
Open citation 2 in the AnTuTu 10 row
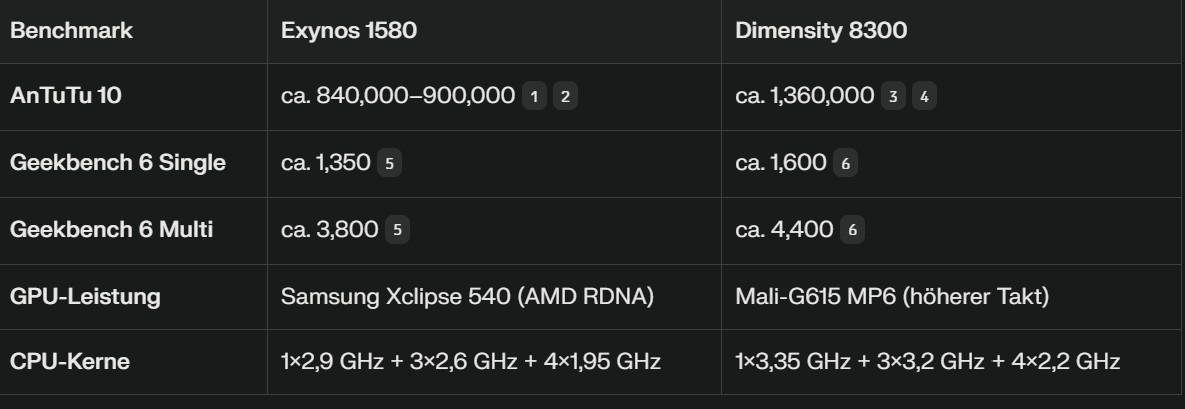point(566,96)
